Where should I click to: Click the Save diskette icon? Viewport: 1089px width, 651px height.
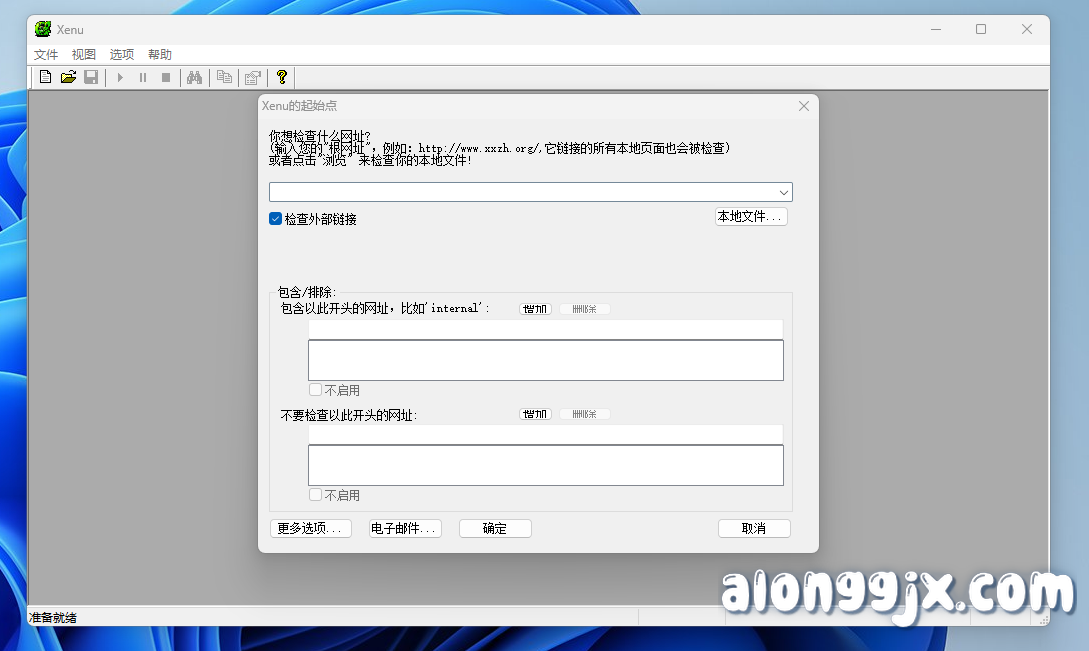91,77
